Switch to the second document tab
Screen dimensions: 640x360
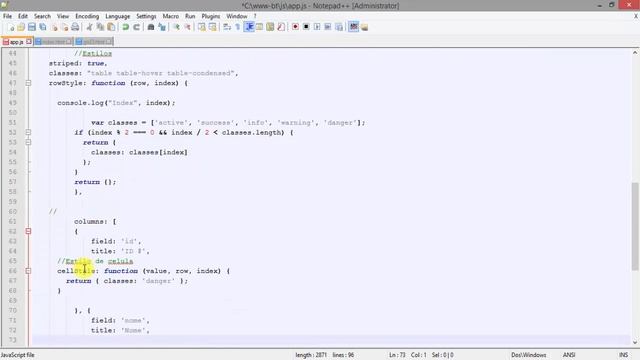tap(53, 42)
